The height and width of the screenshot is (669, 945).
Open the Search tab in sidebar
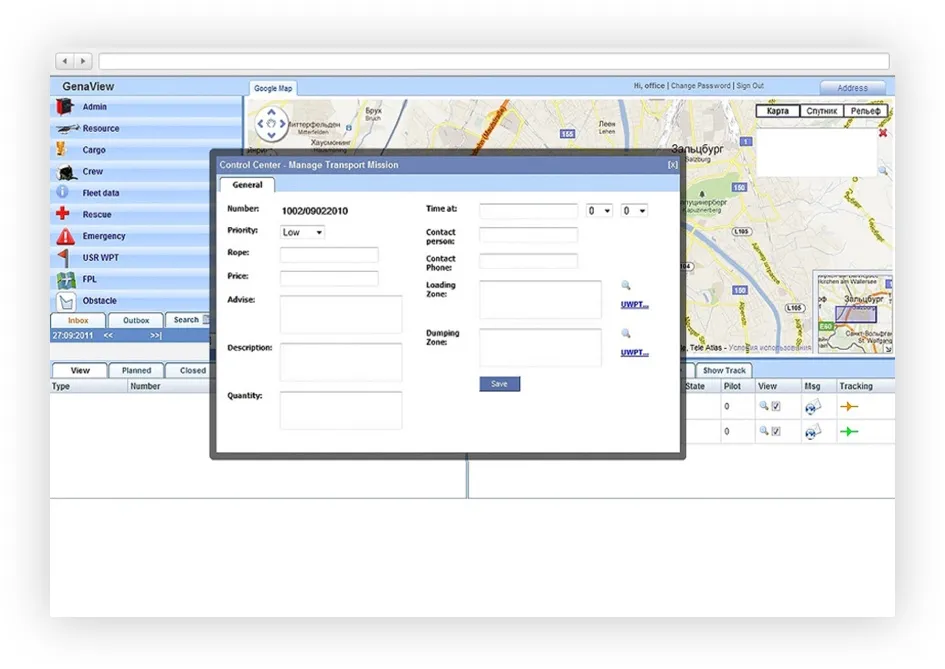click(187, 320)
